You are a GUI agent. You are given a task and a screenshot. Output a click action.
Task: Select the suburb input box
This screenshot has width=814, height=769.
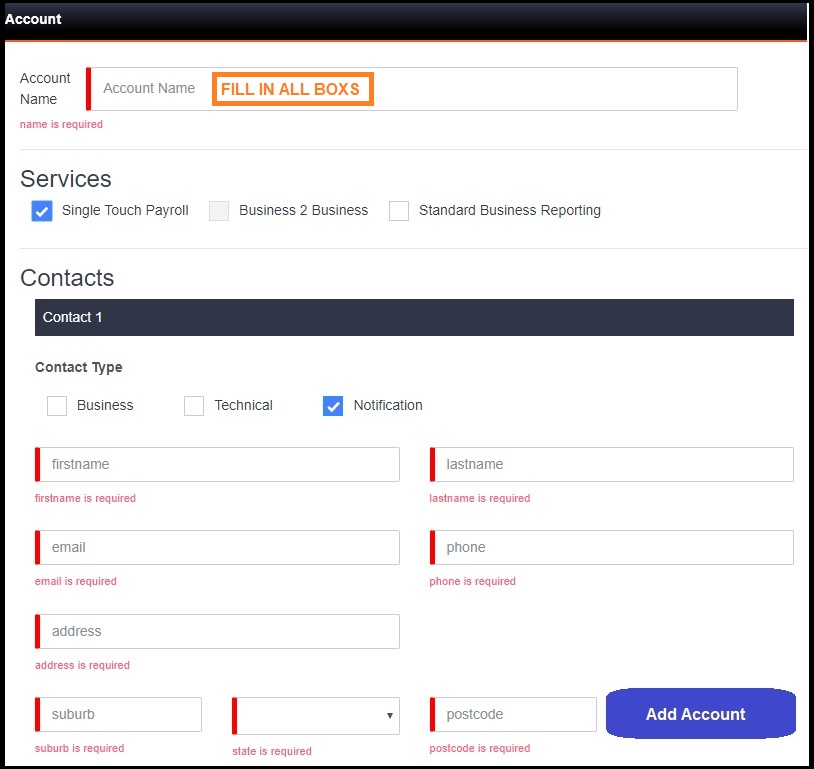(118, 714)
